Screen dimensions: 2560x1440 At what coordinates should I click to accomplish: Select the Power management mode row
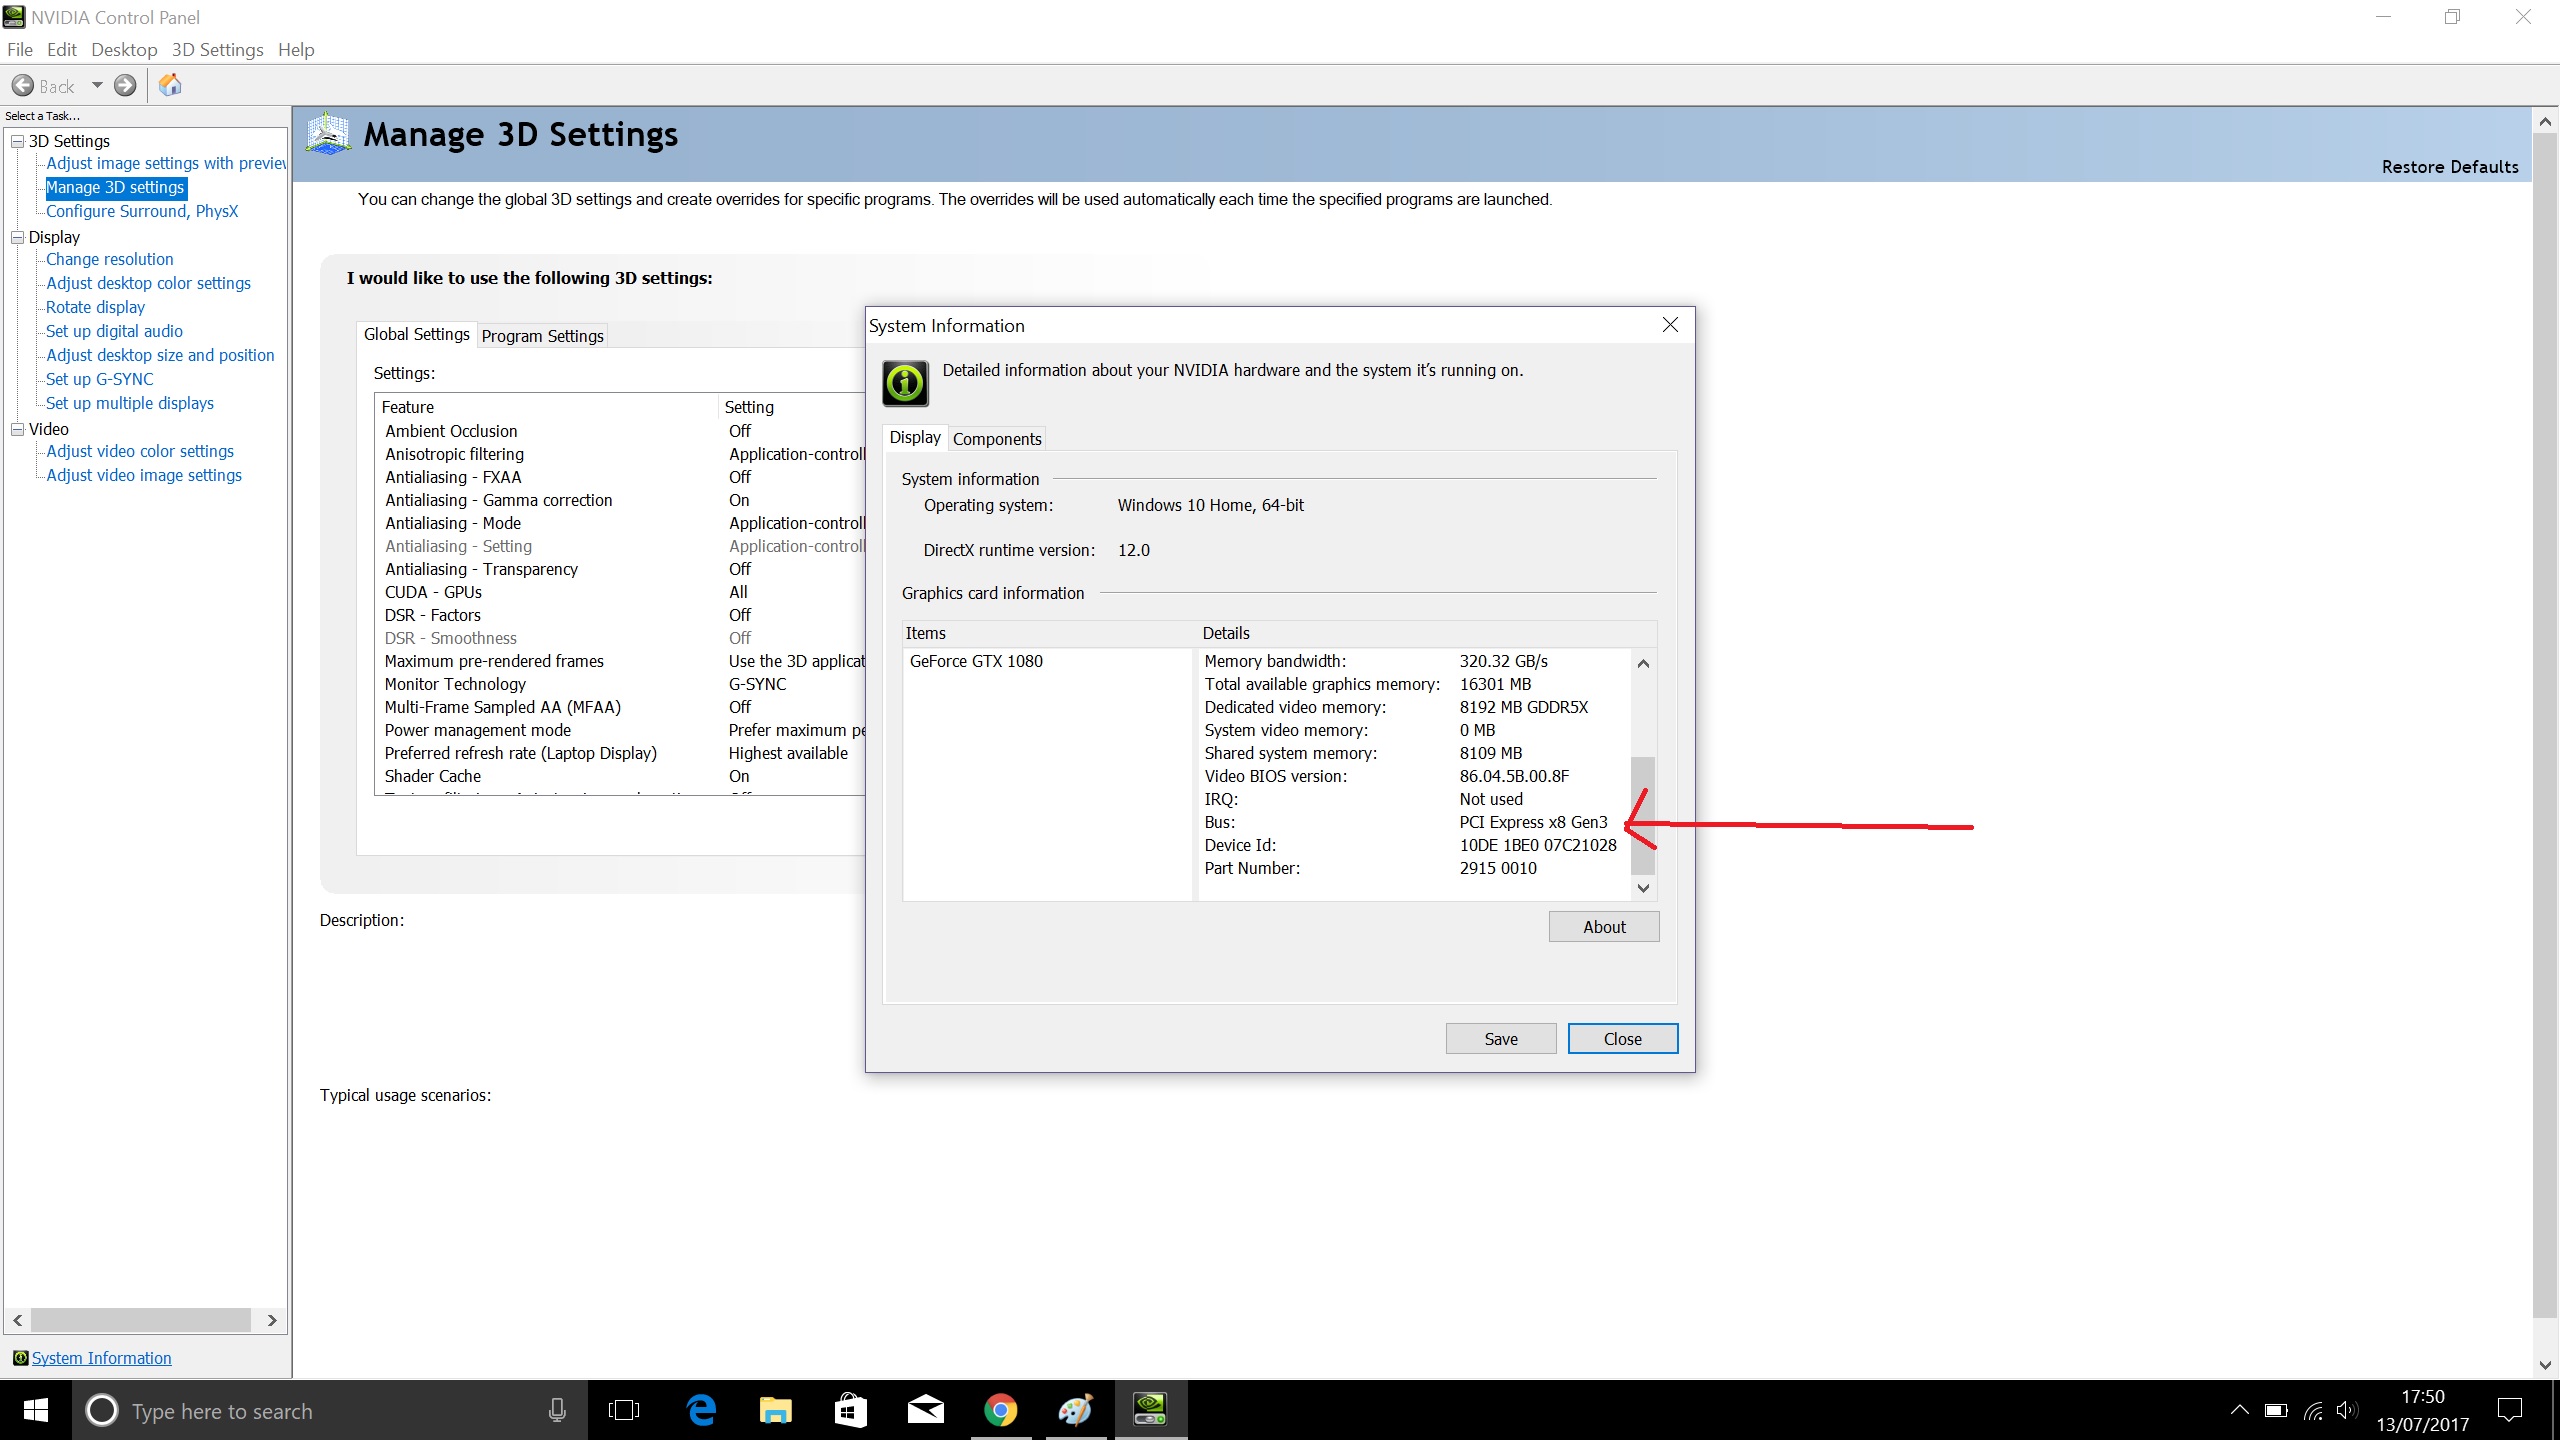620,730
